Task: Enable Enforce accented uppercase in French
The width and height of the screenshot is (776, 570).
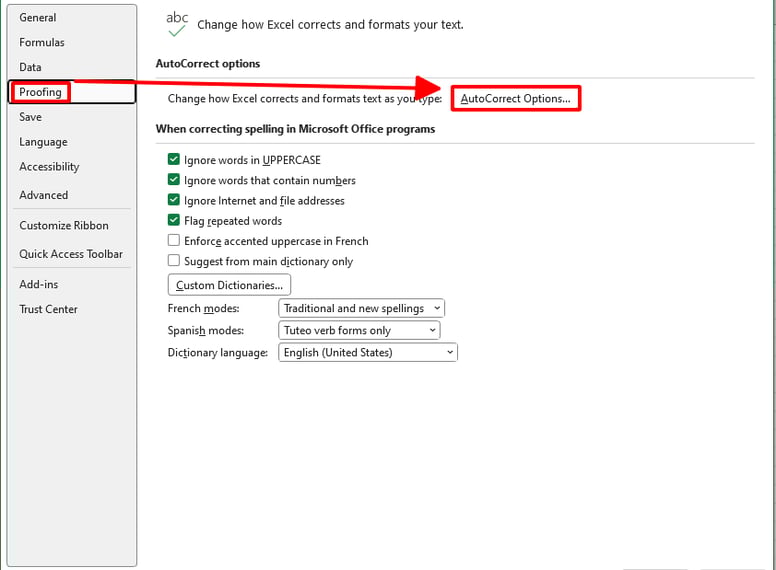Action: click(x=174, y=240)
